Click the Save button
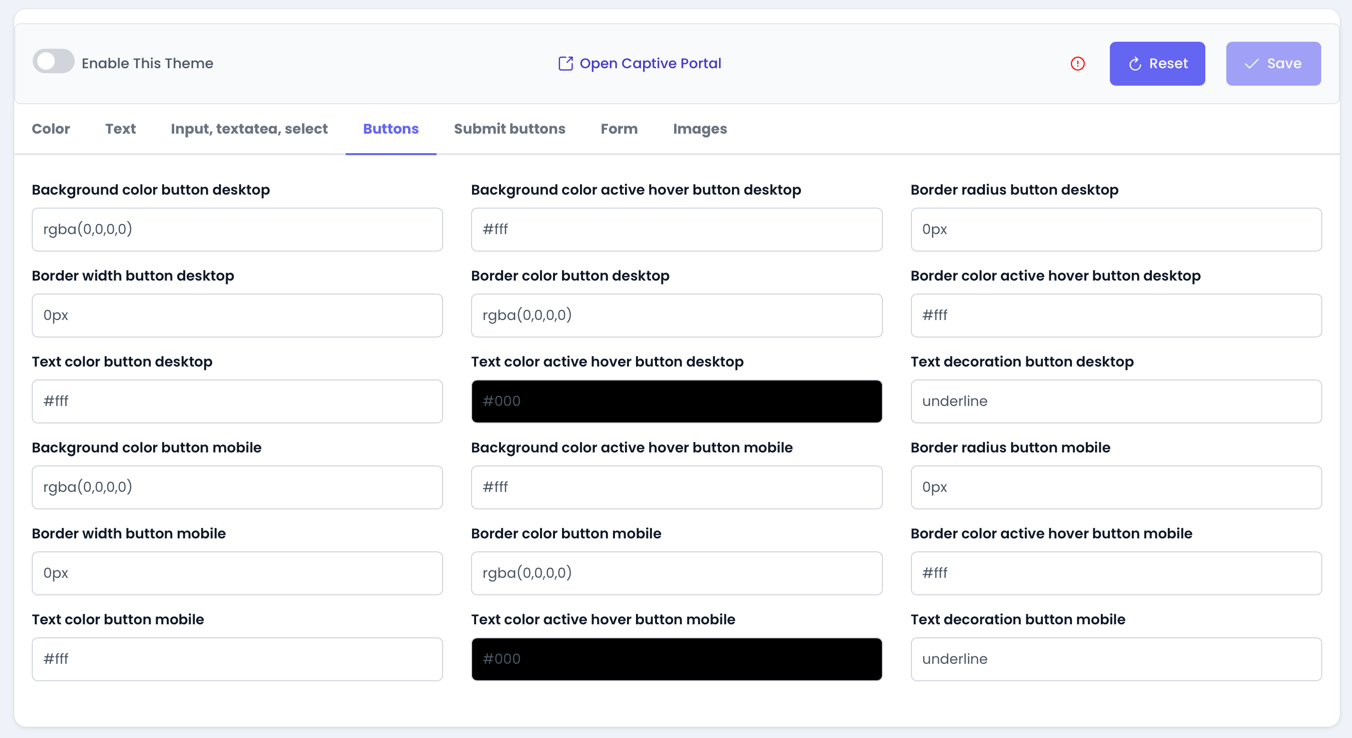Viewport: 1352px width, 738px height. point(1272,64)
